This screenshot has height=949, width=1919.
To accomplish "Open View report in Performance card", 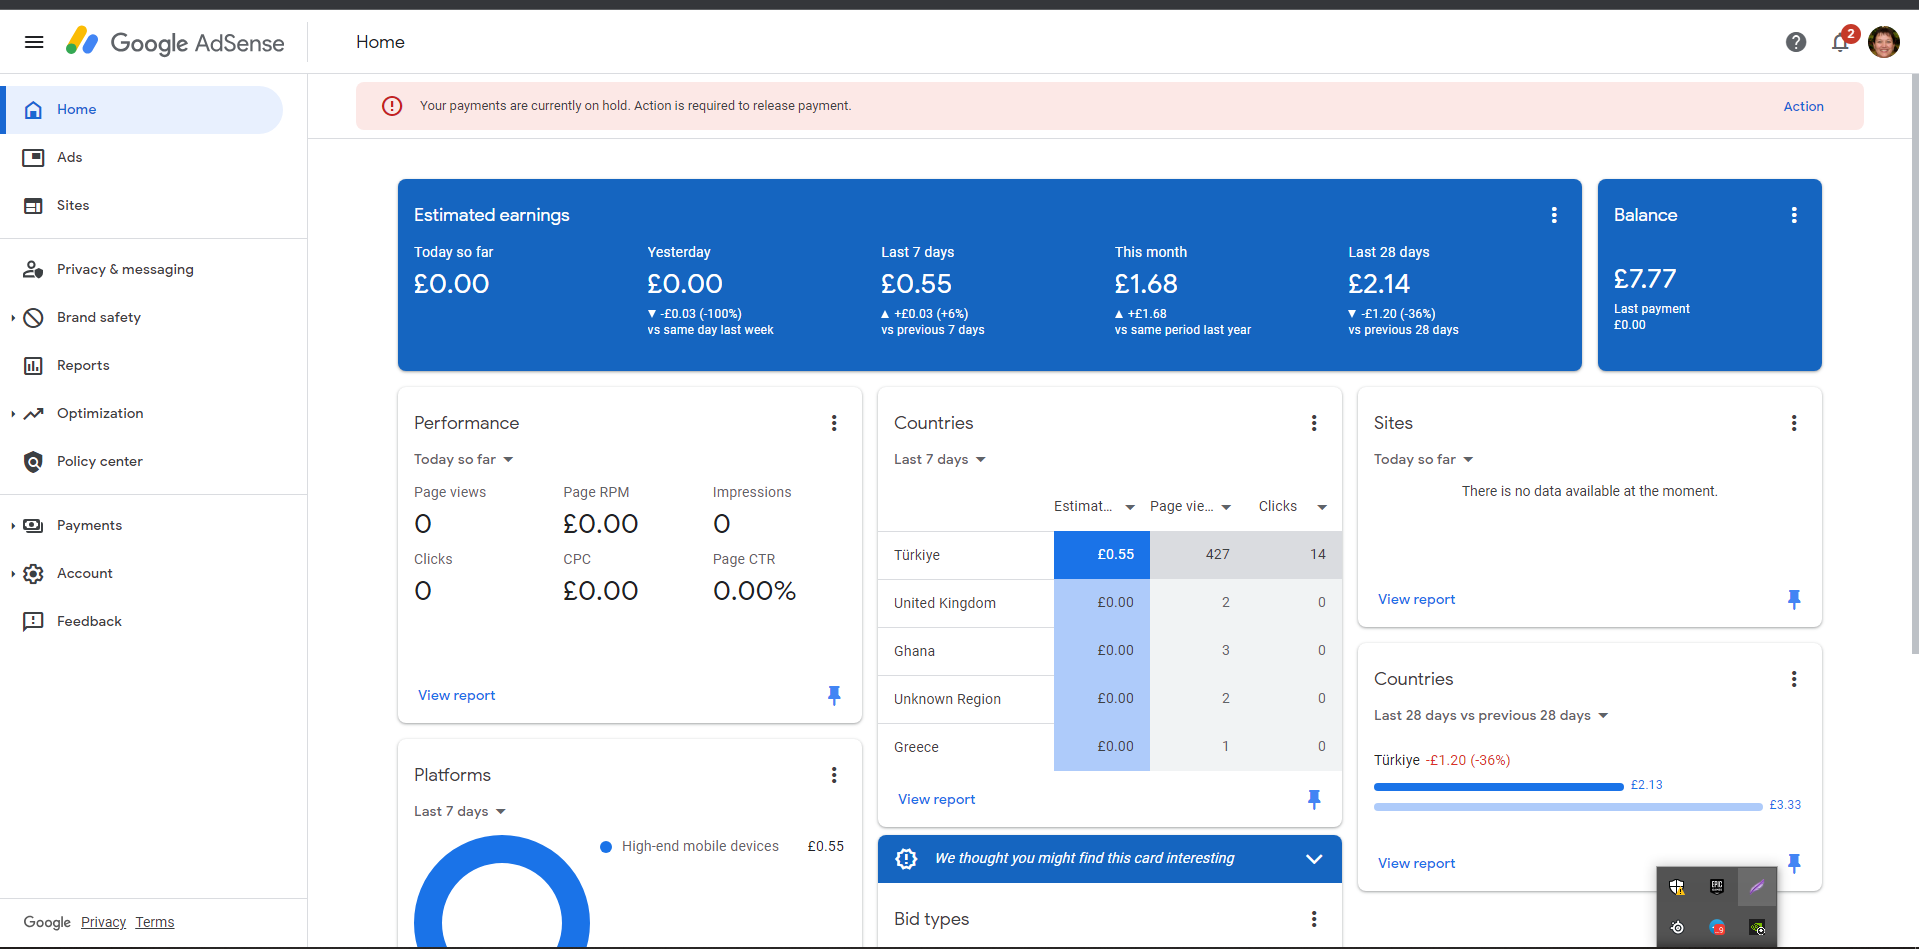I will click(x=457, y=695).
